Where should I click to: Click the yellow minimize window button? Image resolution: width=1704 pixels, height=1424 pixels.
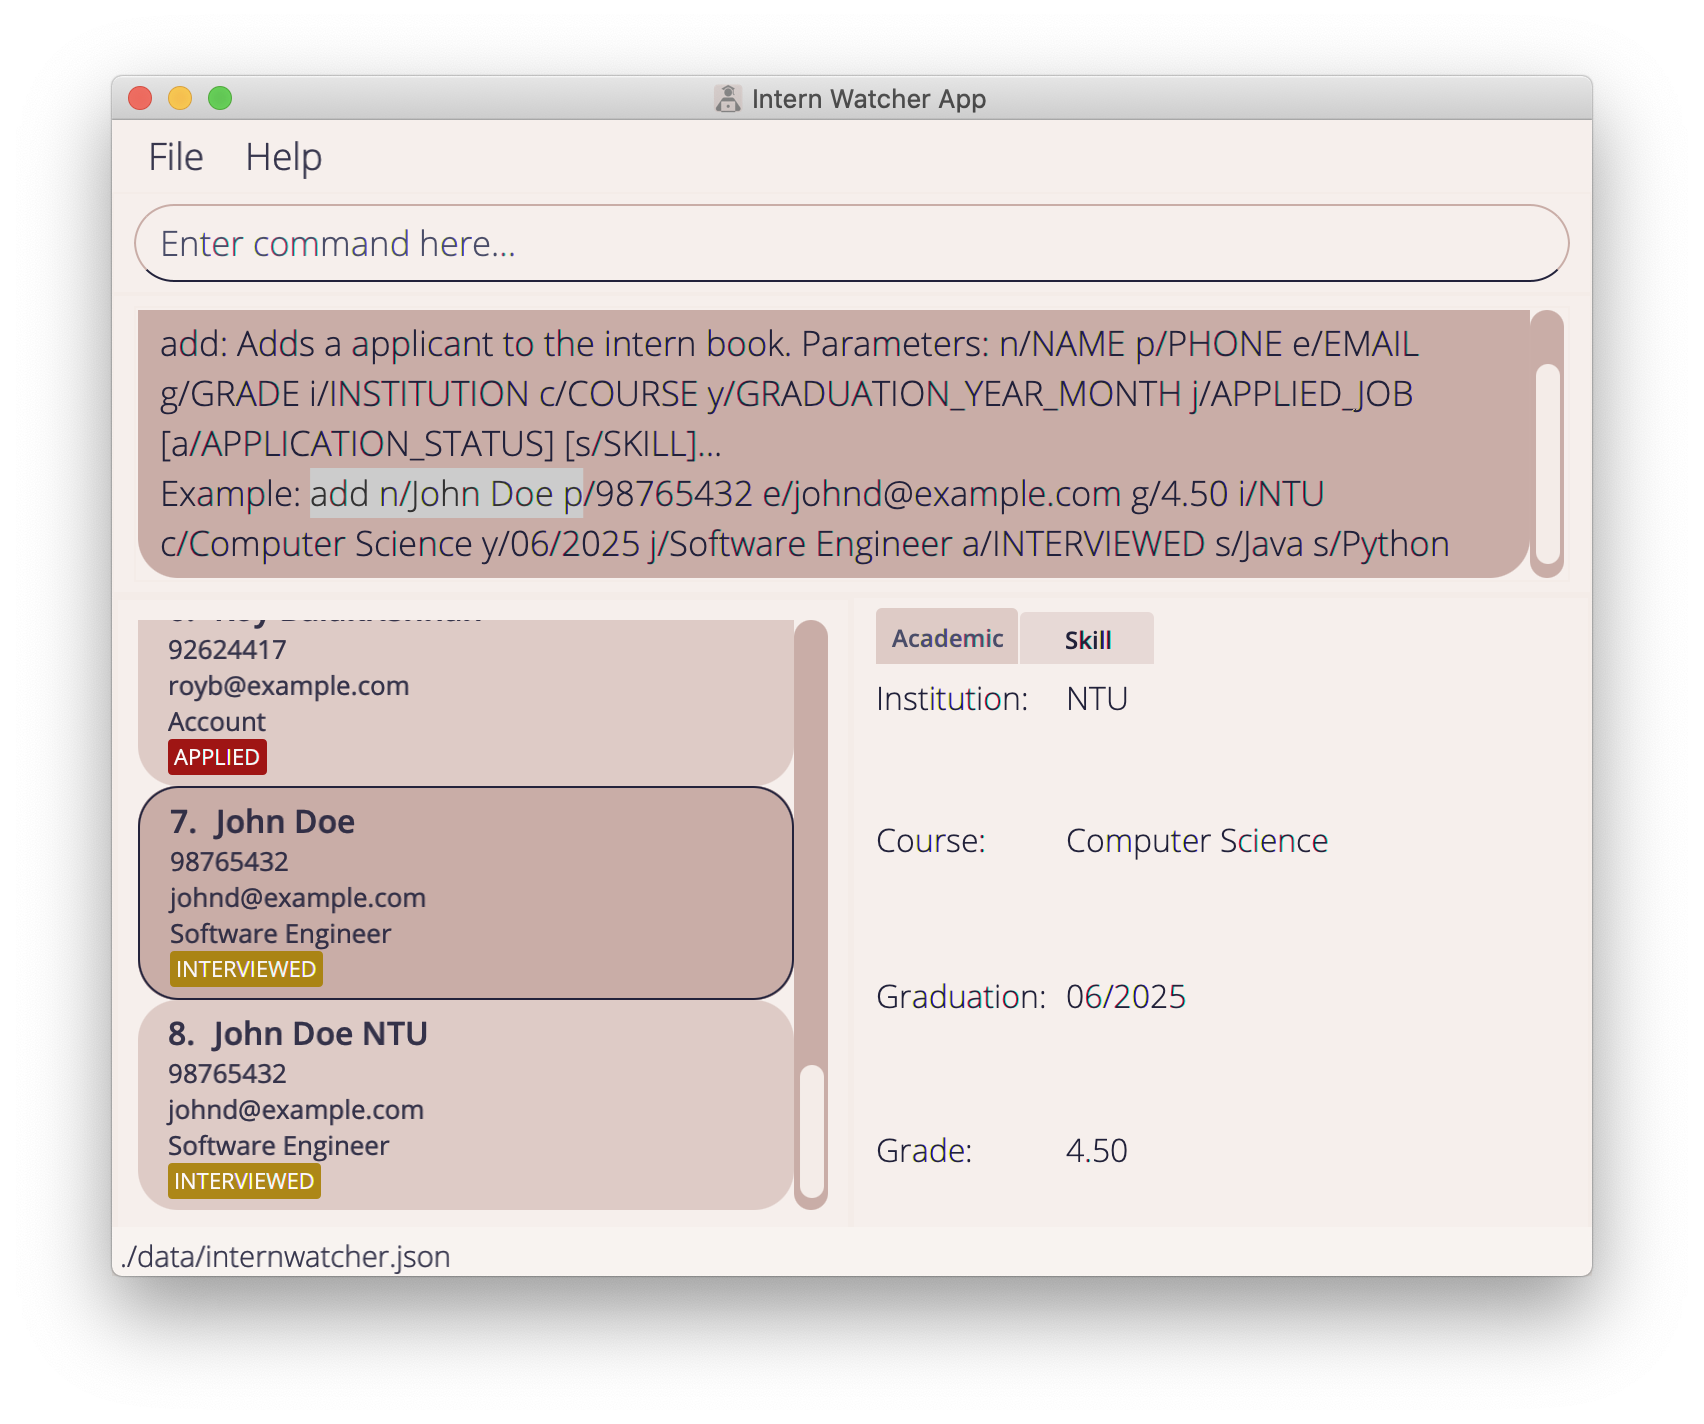(x=180, y=98)
